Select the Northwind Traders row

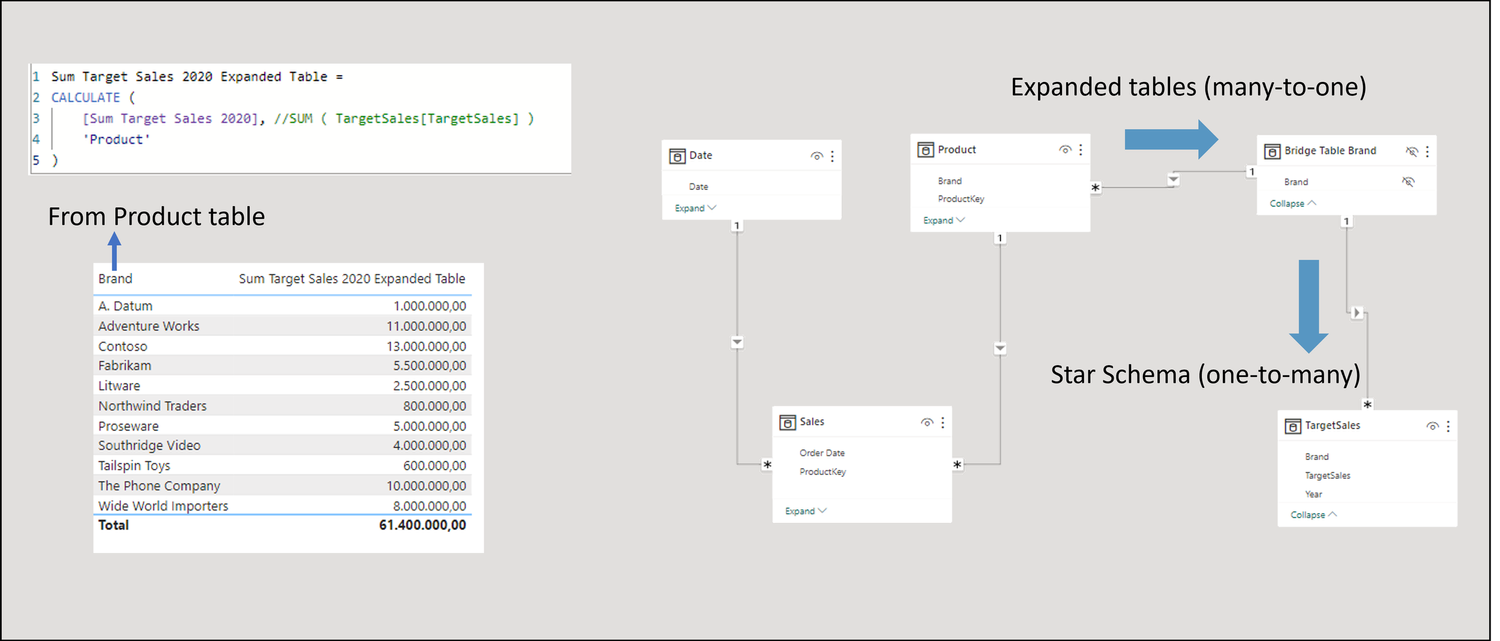[x=282, y=406]
